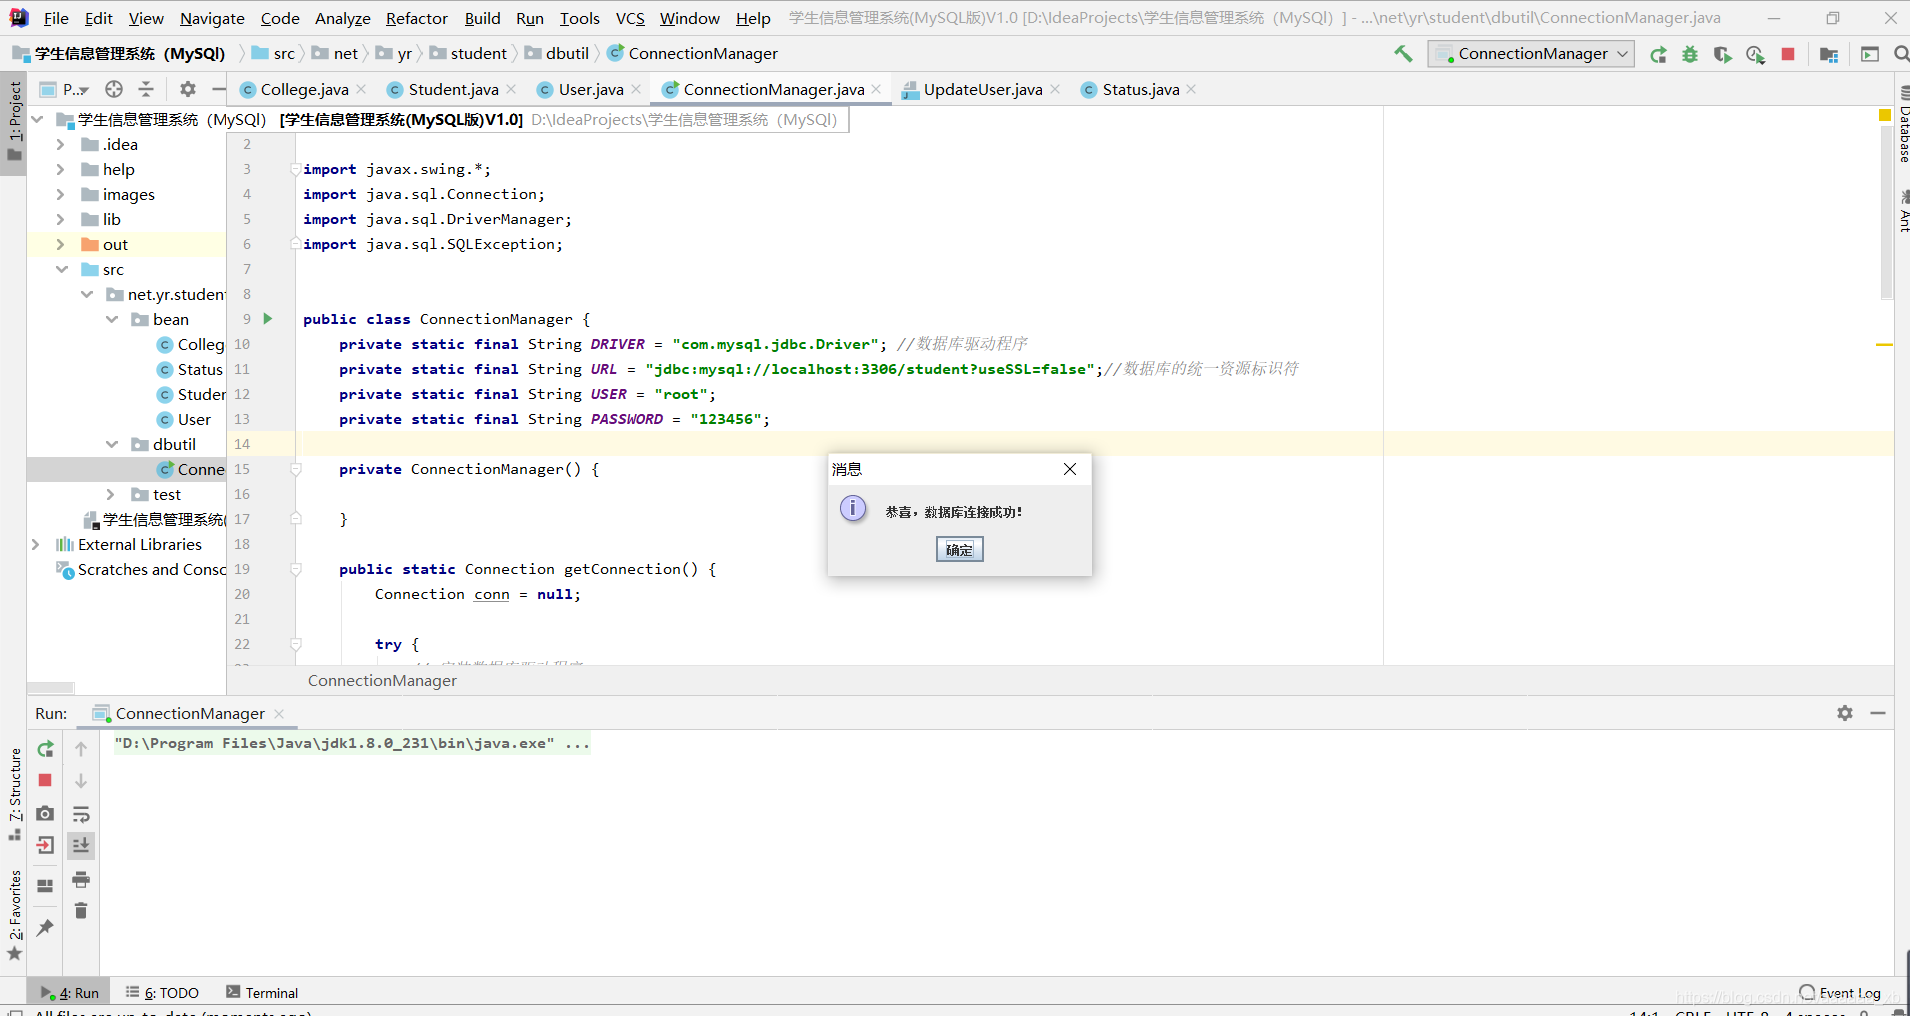Expand External Libraries node

tap(36, 544)
